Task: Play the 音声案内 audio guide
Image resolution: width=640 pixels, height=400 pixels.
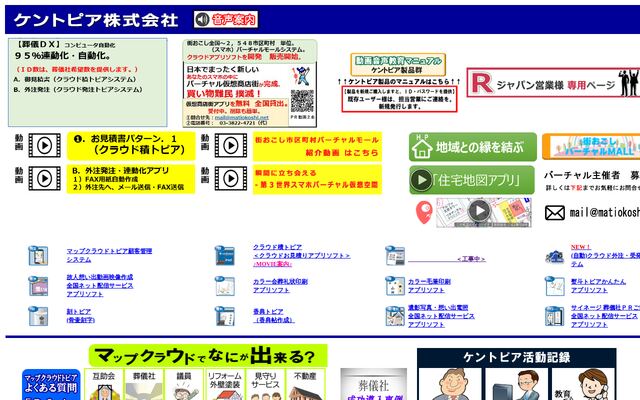Action: [226, 19]
